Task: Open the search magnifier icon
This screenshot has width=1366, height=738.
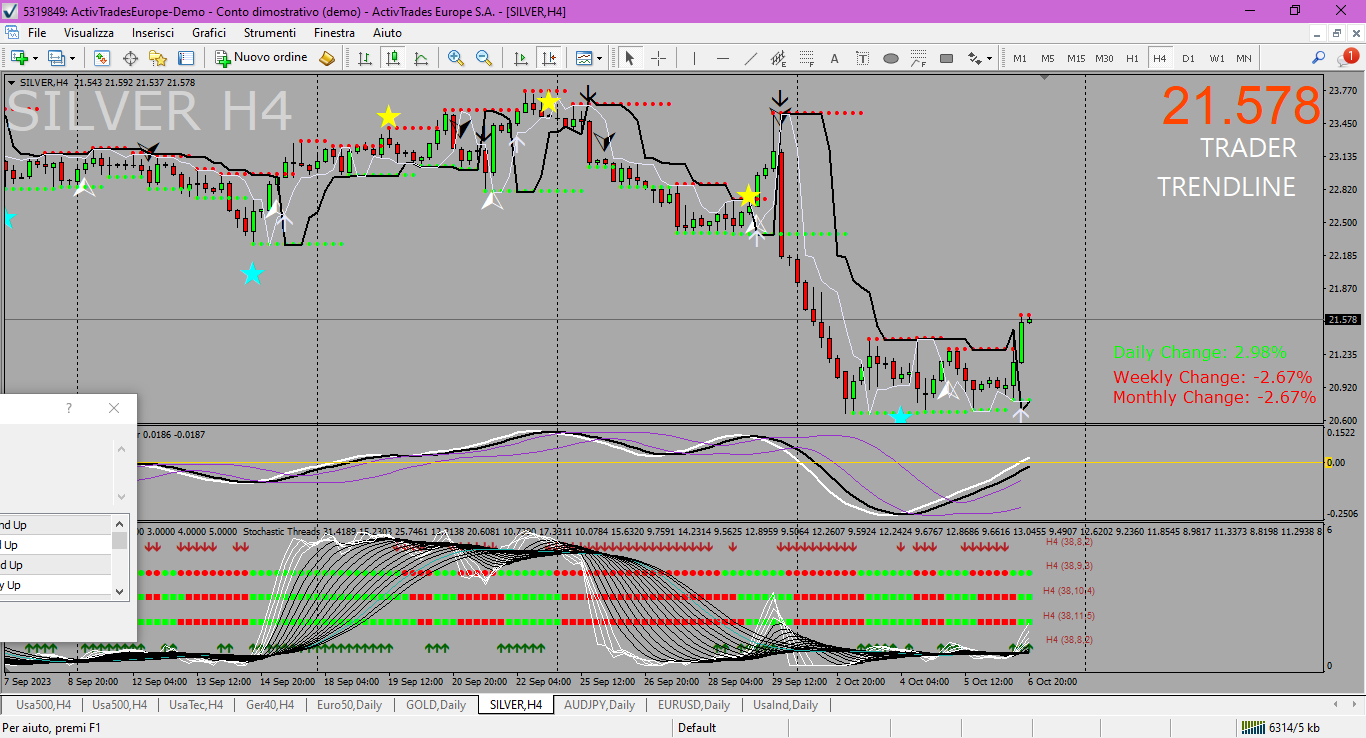Action: [1318, 58]
